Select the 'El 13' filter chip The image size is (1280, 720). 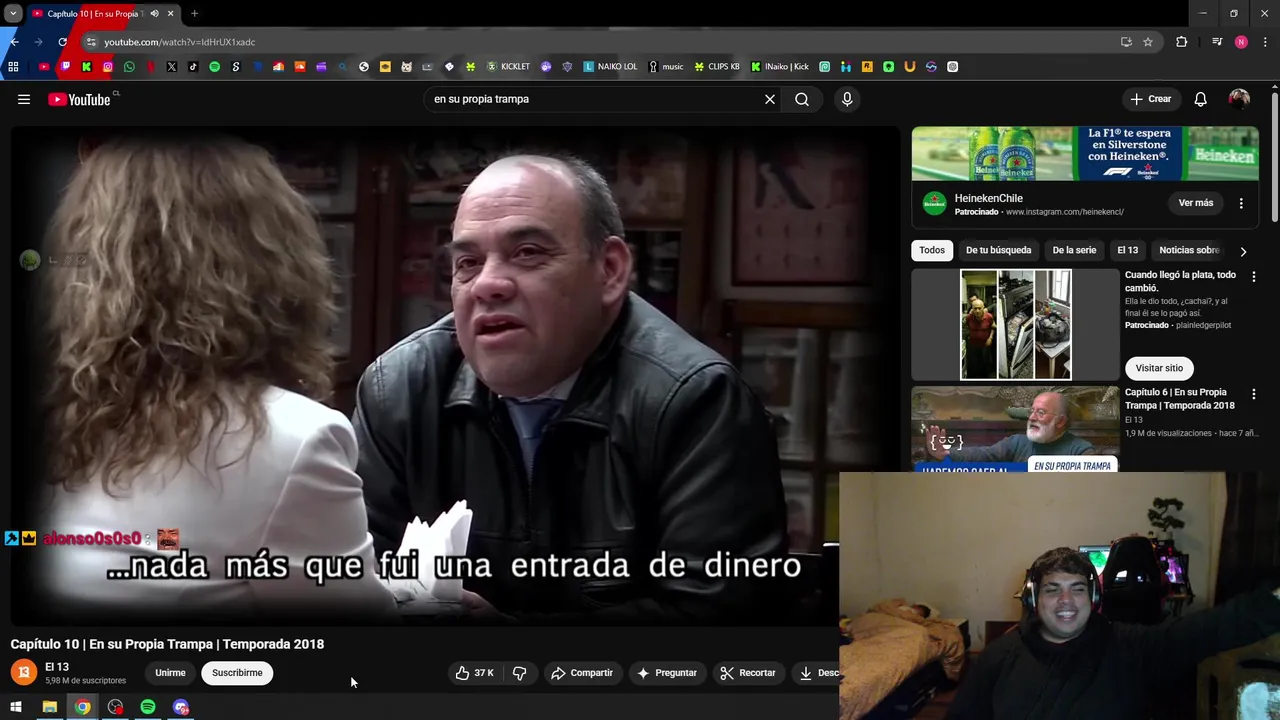click(1127, 250)
